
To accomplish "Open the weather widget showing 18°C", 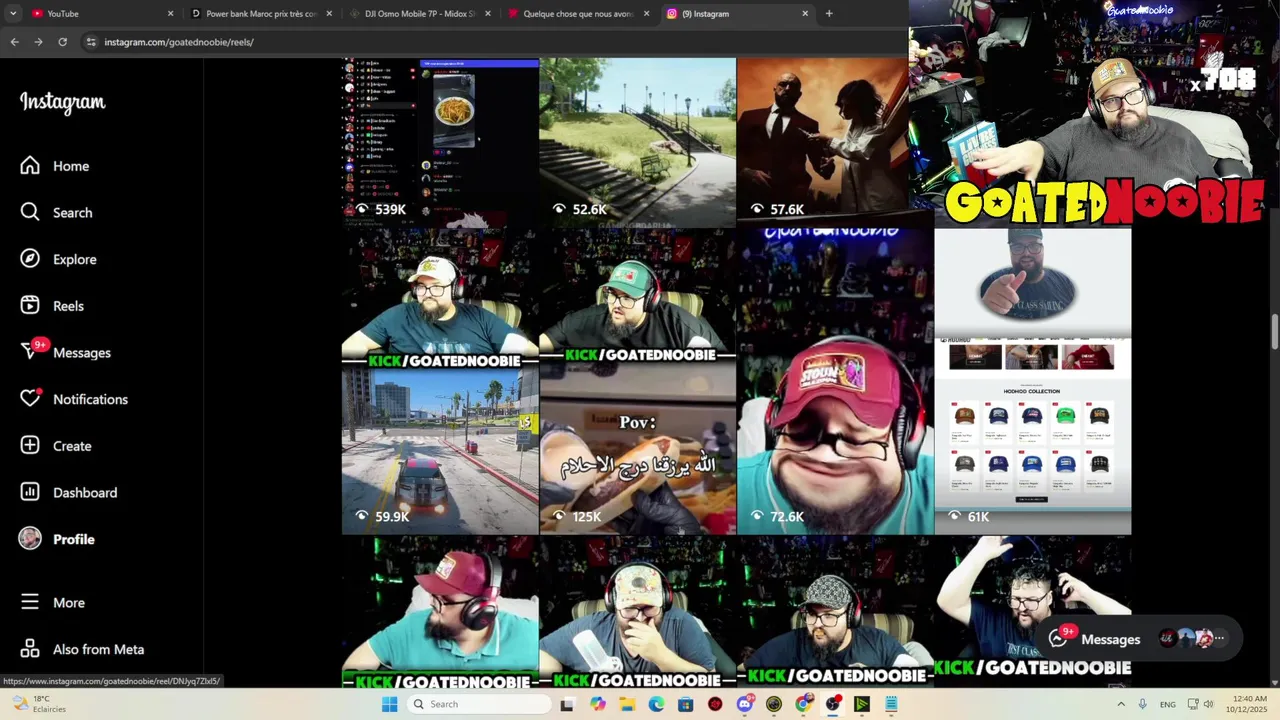I will pos(38,704).
